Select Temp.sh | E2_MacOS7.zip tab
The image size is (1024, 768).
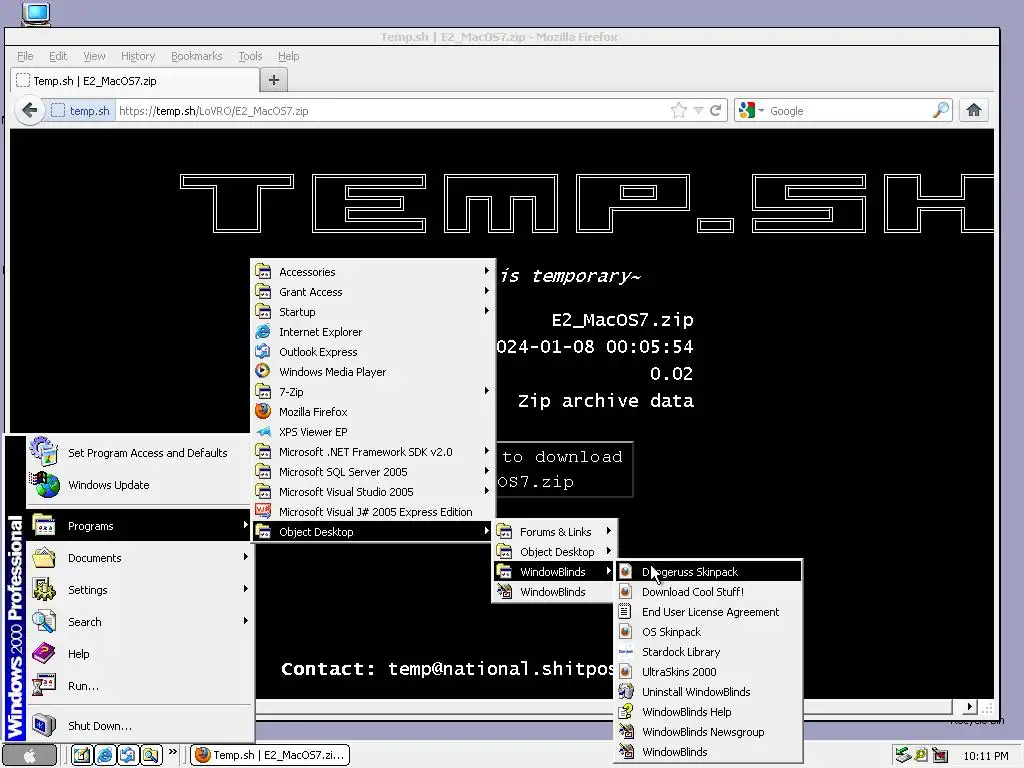coord(135,81)
